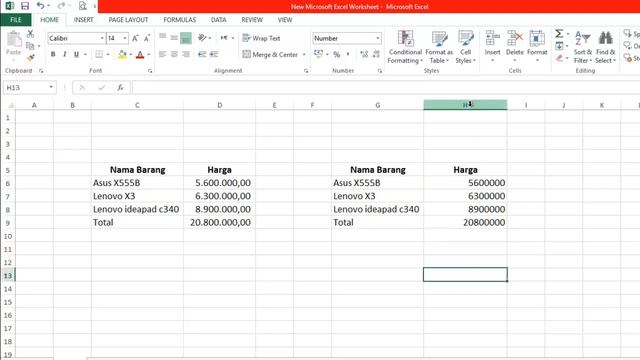Open the Find & Select dropdown
This screenshot has height=360, width=640.
[605, 47]
